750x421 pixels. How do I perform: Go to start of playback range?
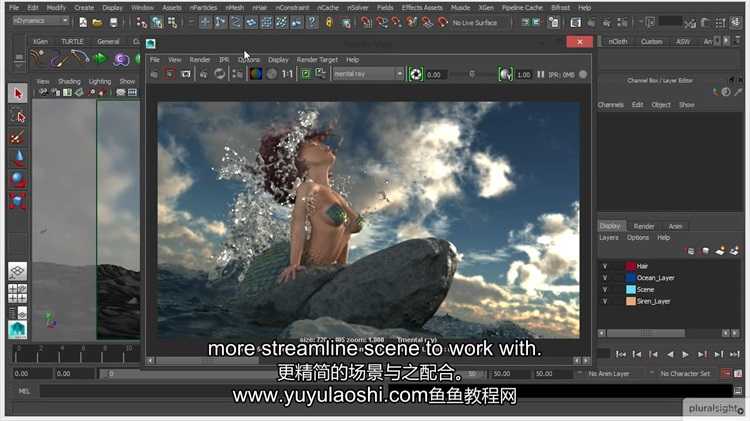pyautogui.click(x=621, y=354)
